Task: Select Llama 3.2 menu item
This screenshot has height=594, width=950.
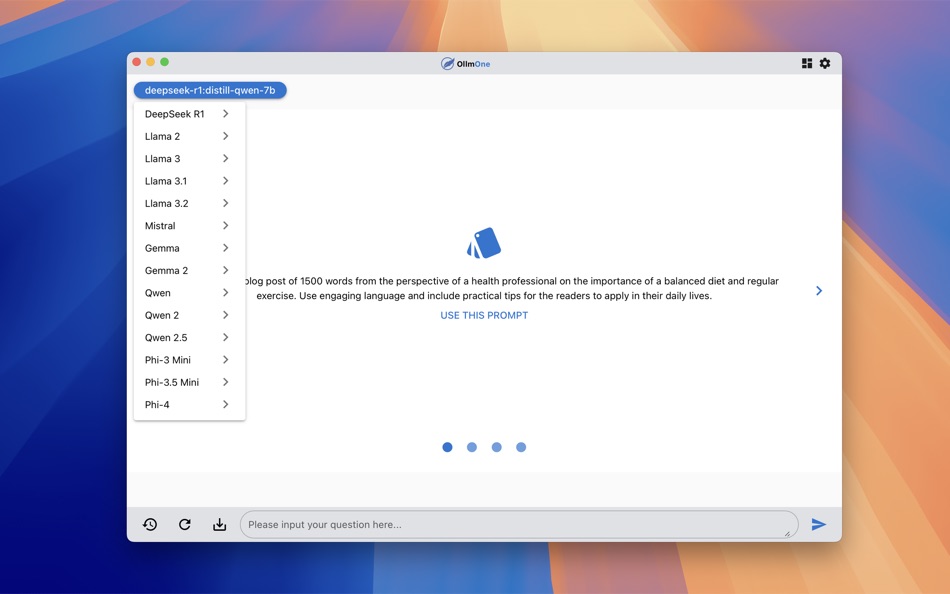Action: coord(189,203)
